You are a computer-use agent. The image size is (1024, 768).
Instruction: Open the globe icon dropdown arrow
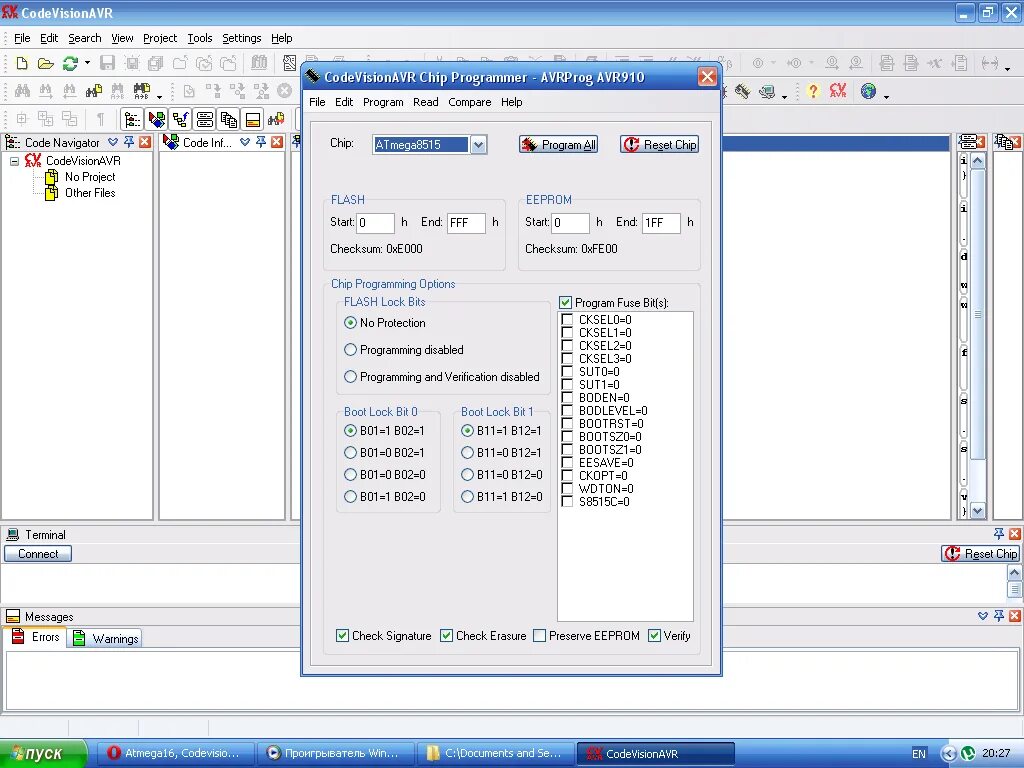coord(886,96)
